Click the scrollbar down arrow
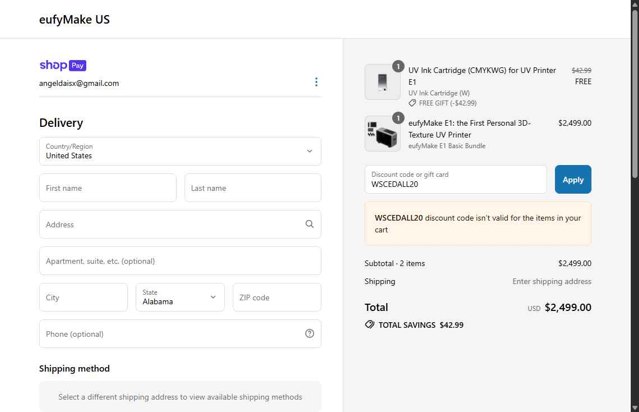 pos(635,408)
